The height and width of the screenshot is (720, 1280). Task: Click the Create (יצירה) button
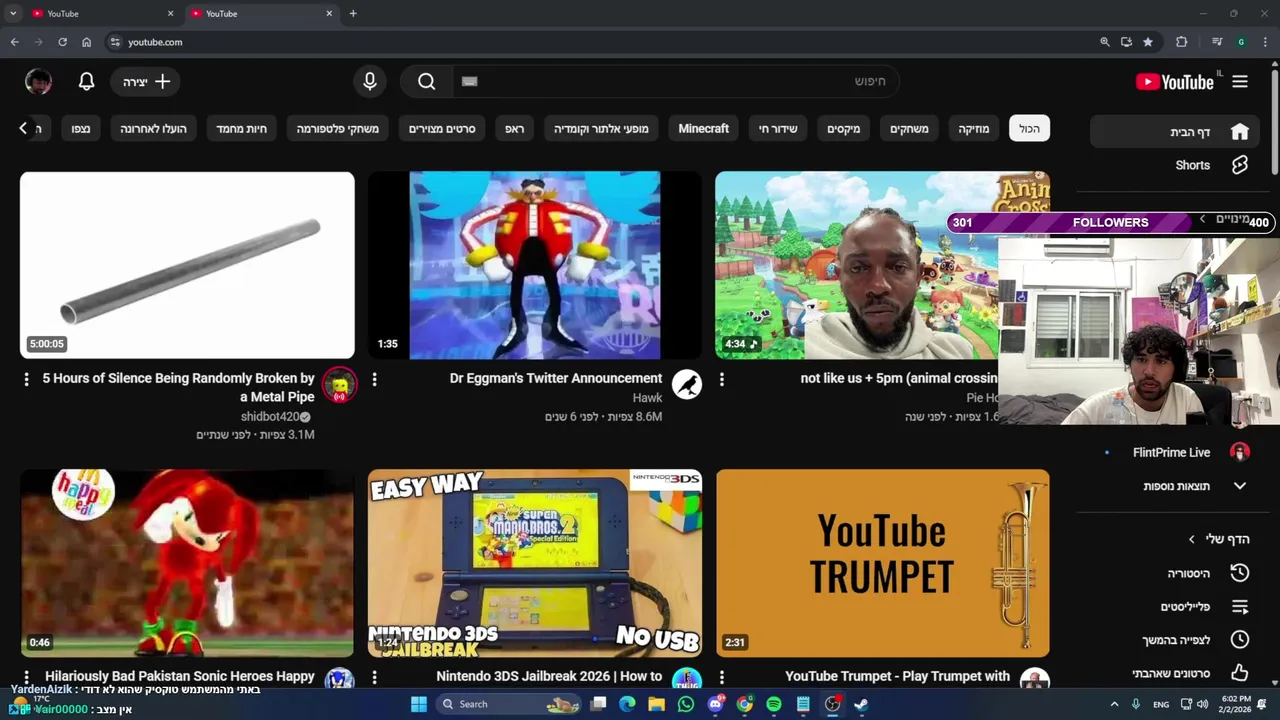pos(146,82)
